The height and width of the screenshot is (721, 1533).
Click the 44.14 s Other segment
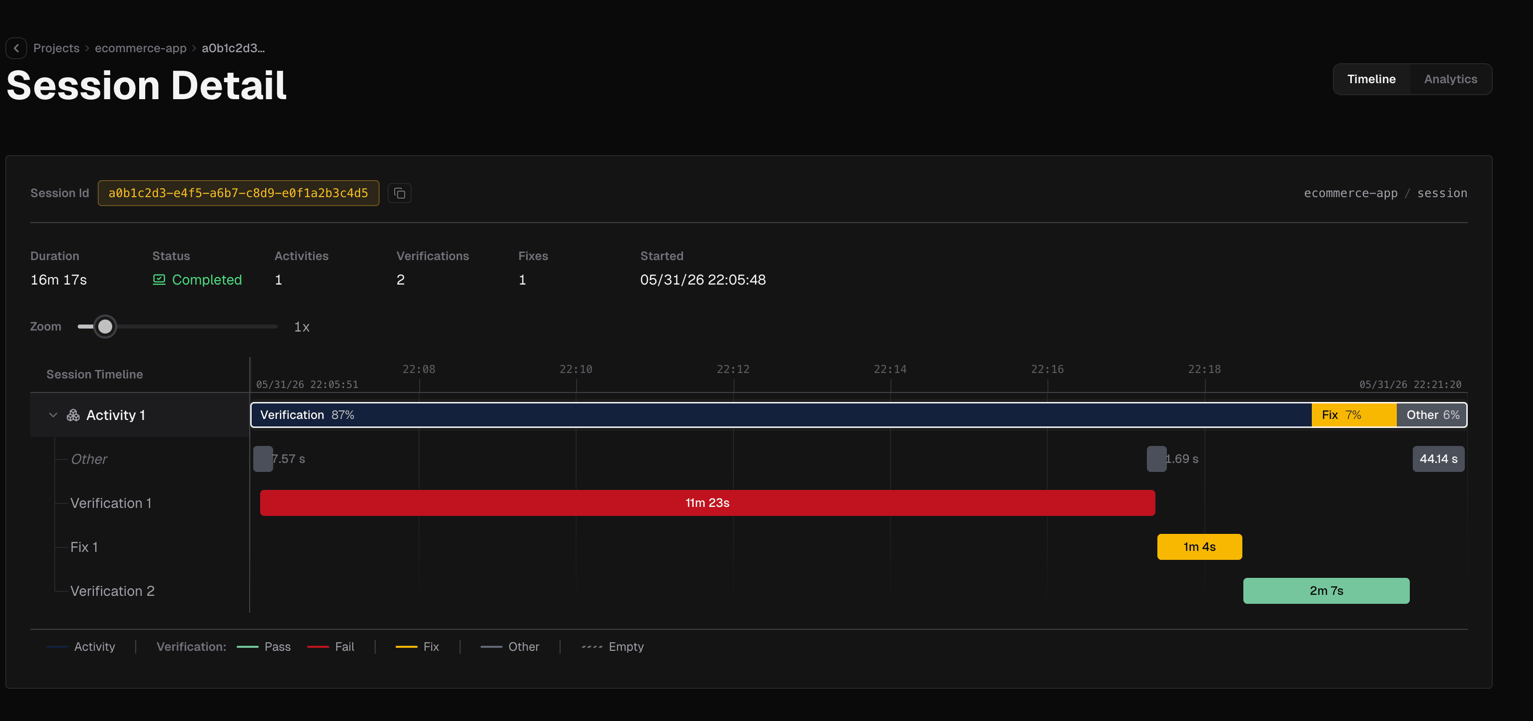1438,459
